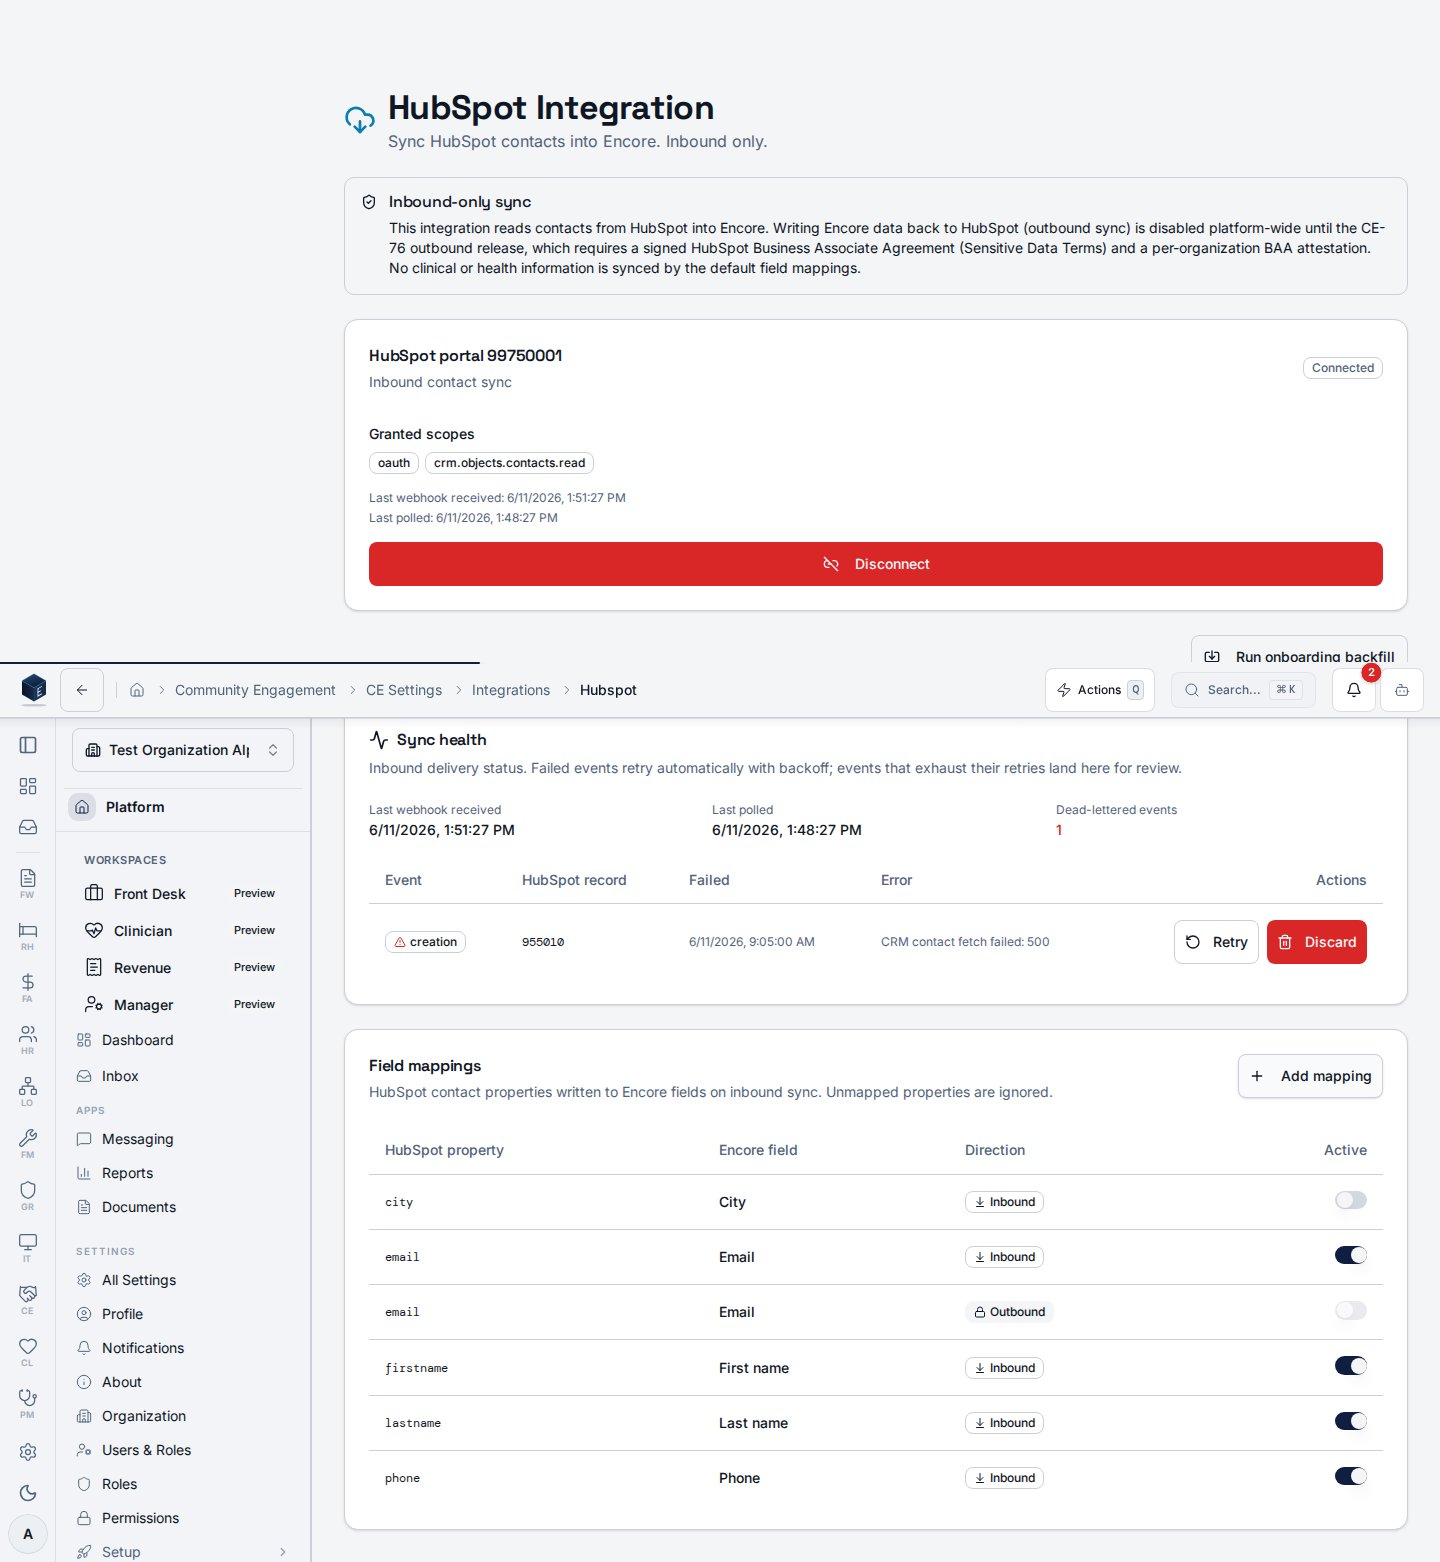Toggle the city mapping active switch
Screen dimensions: 1440x1562
(x=1350, y=1200)
